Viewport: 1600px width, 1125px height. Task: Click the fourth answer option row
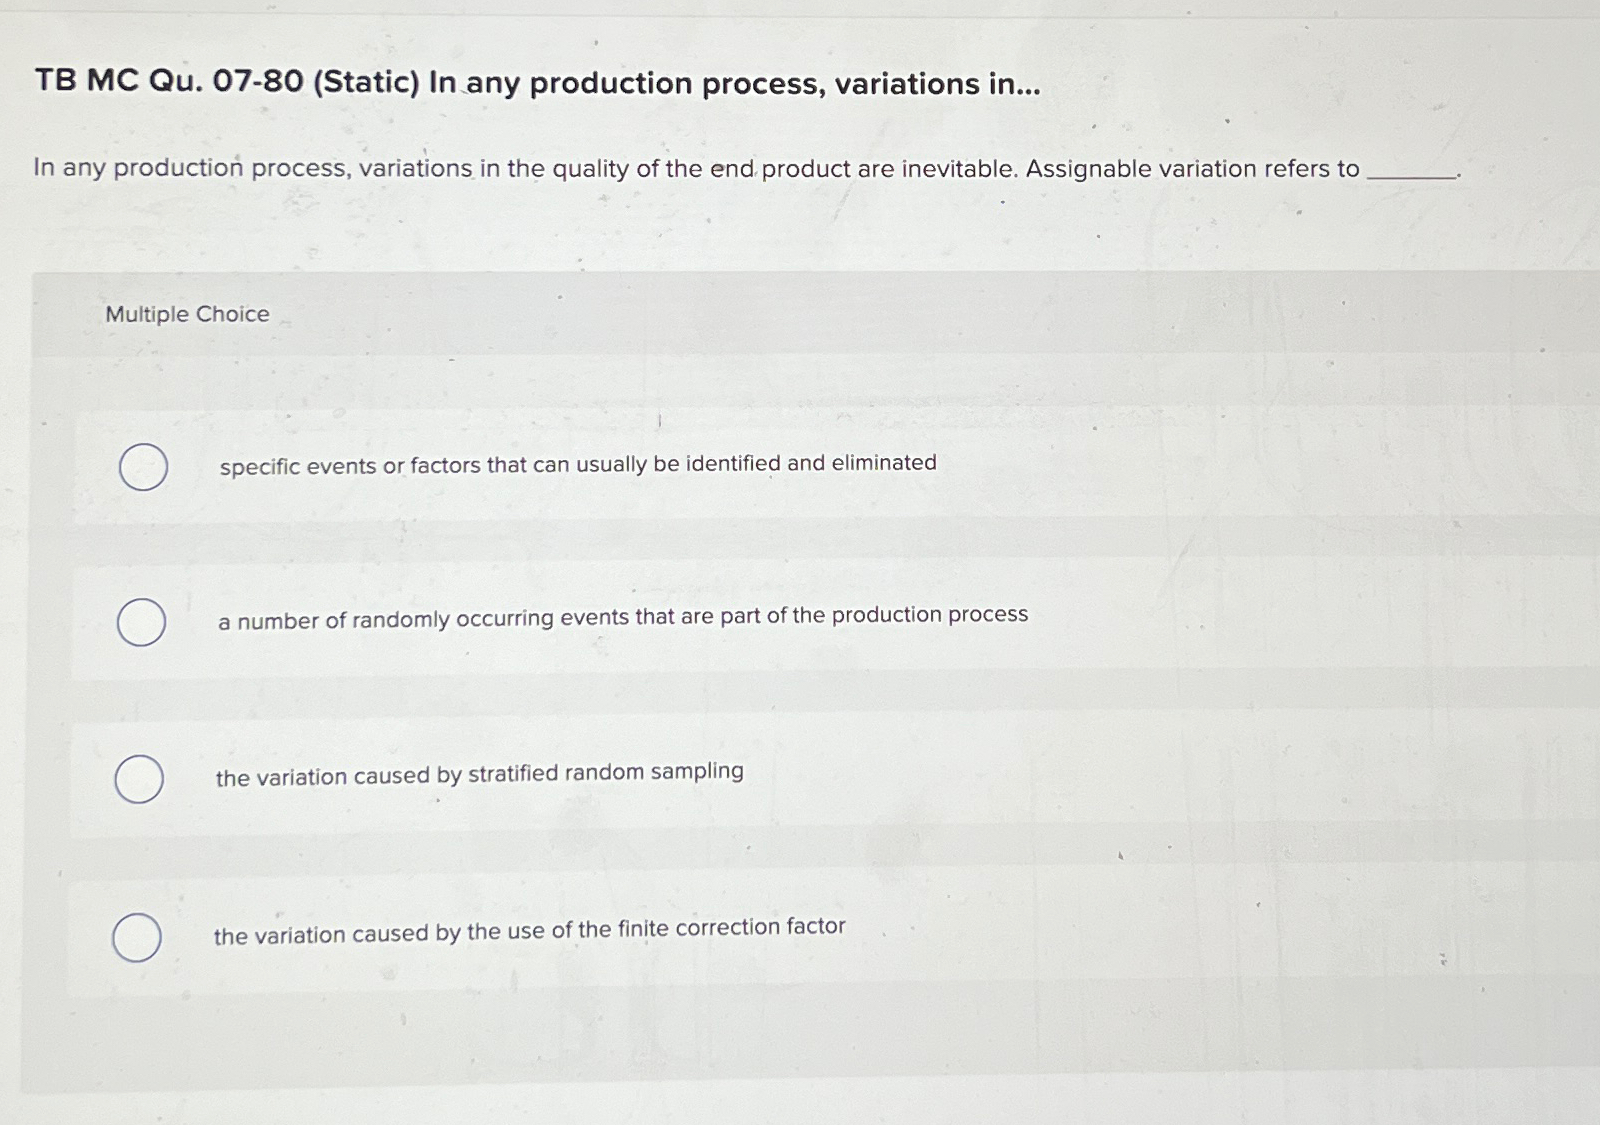click(700, 935)
